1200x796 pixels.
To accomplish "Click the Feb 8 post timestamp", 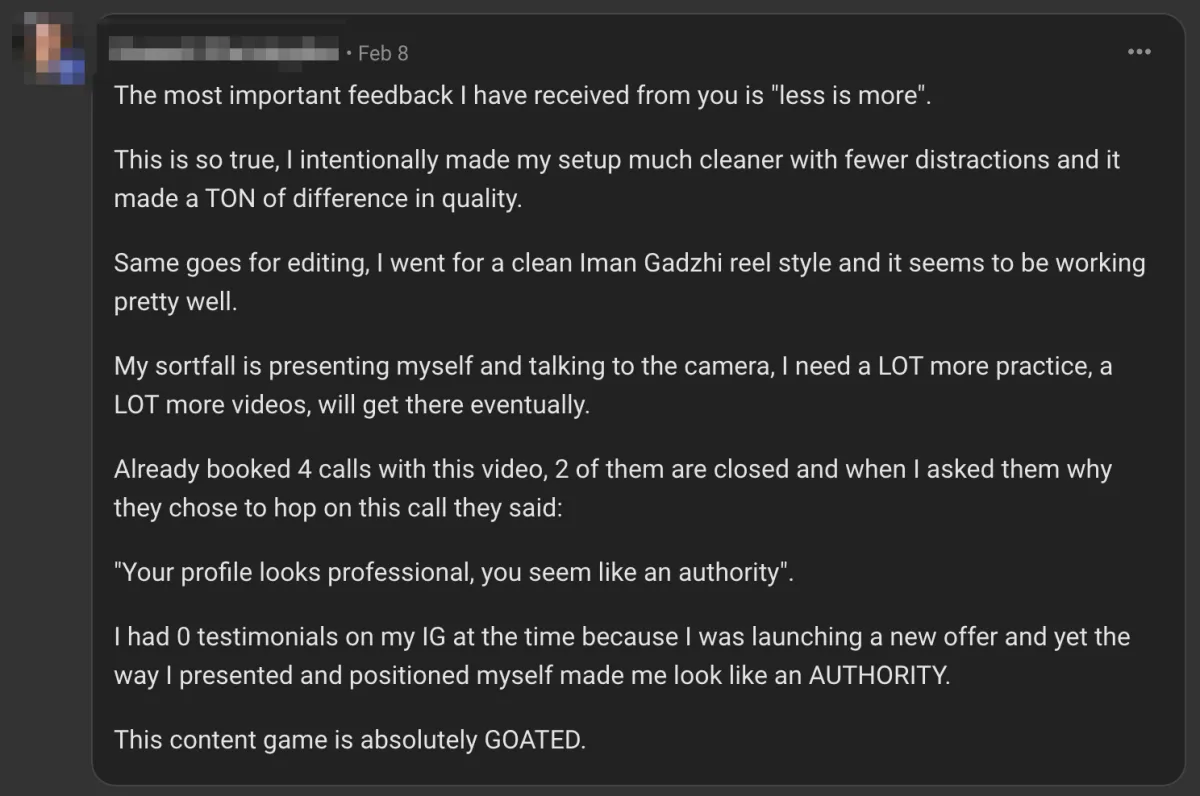I will pos(383,53).
